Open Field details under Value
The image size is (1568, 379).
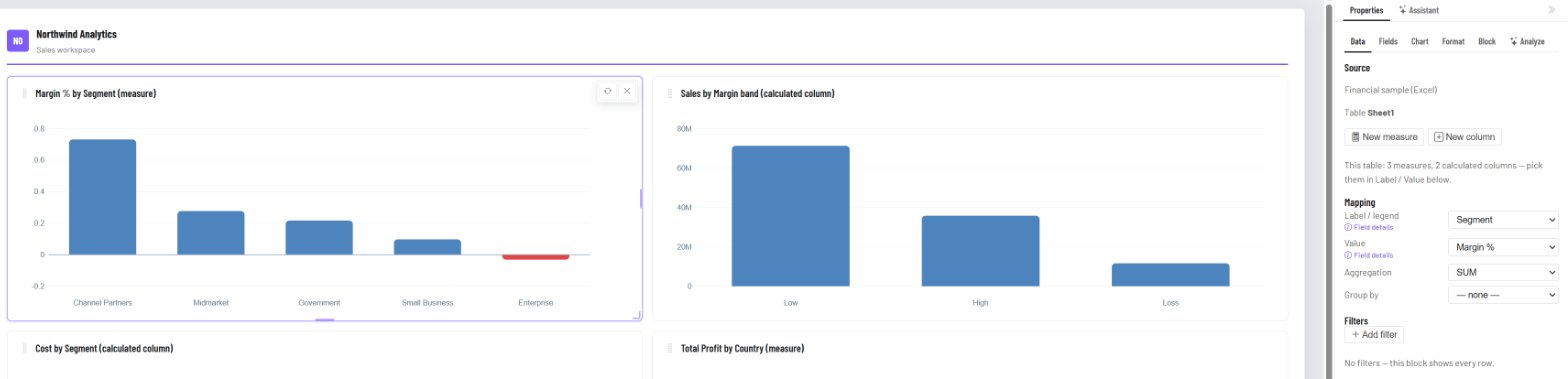1369,255
